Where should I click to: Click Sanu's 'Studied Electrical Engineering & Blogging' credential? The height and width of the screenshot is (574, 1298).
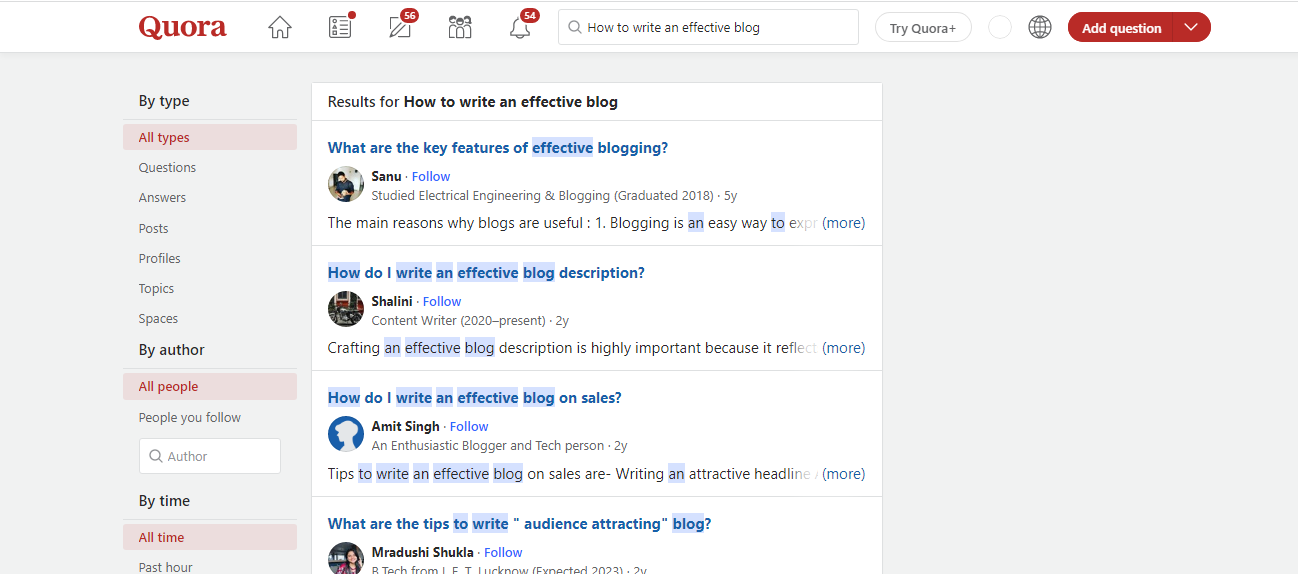coord(542,196)
